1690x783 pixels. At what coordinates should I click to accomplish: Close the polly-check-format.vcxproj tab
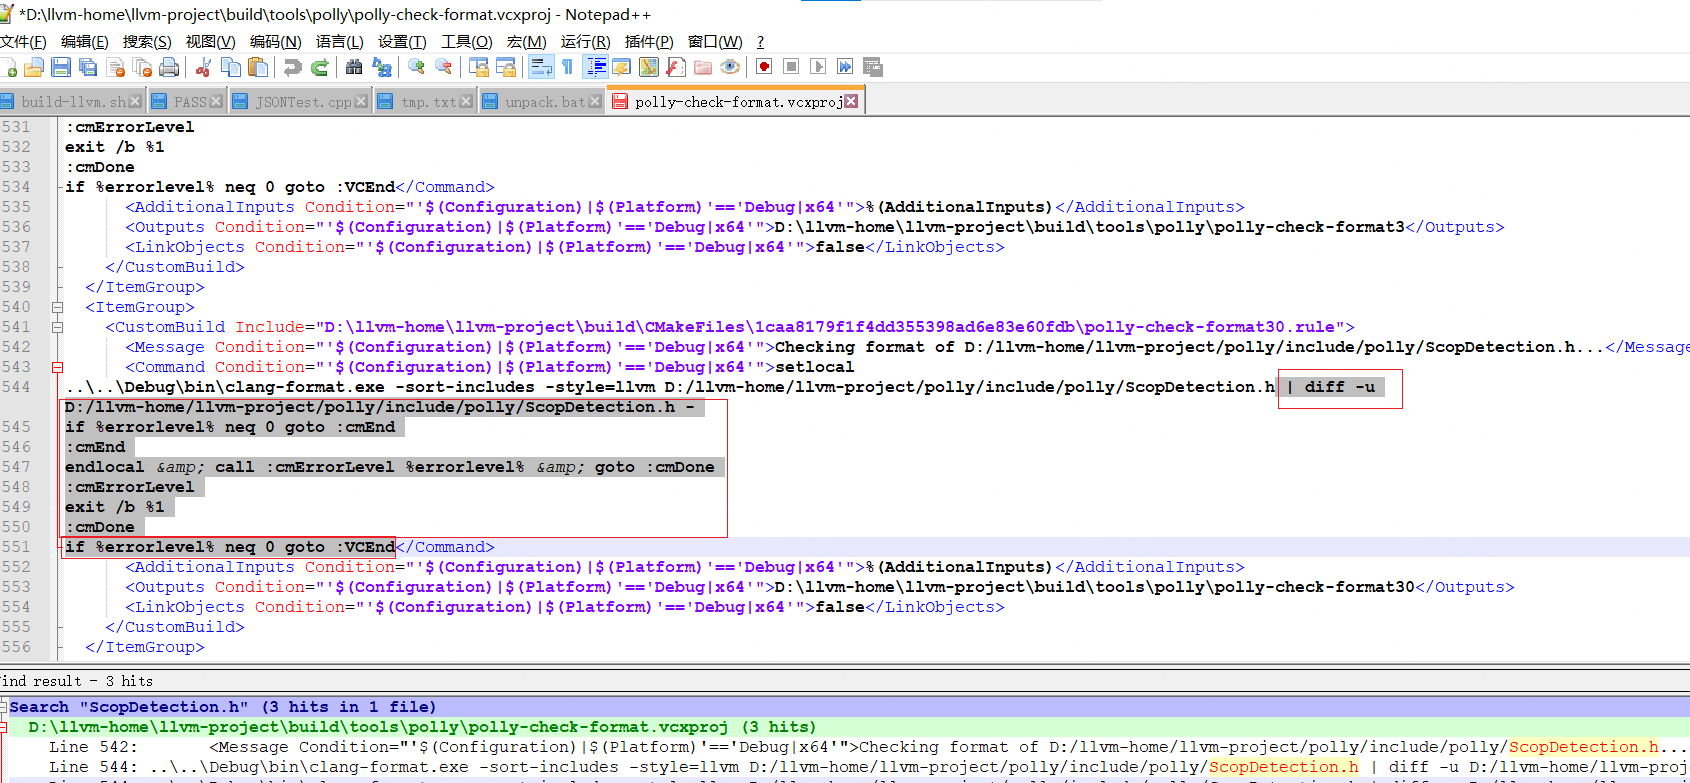[851, 102]
